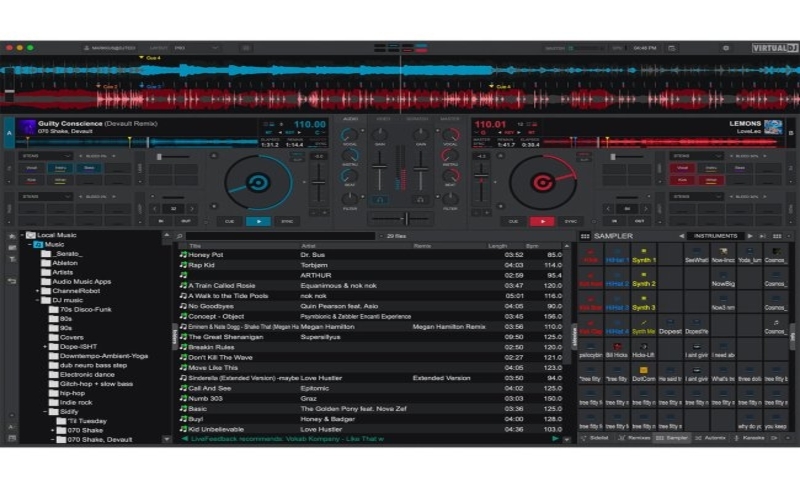Click the left deck FILTER knob
Viewport: 800px width, 488px height.
(x=349, y=198)
